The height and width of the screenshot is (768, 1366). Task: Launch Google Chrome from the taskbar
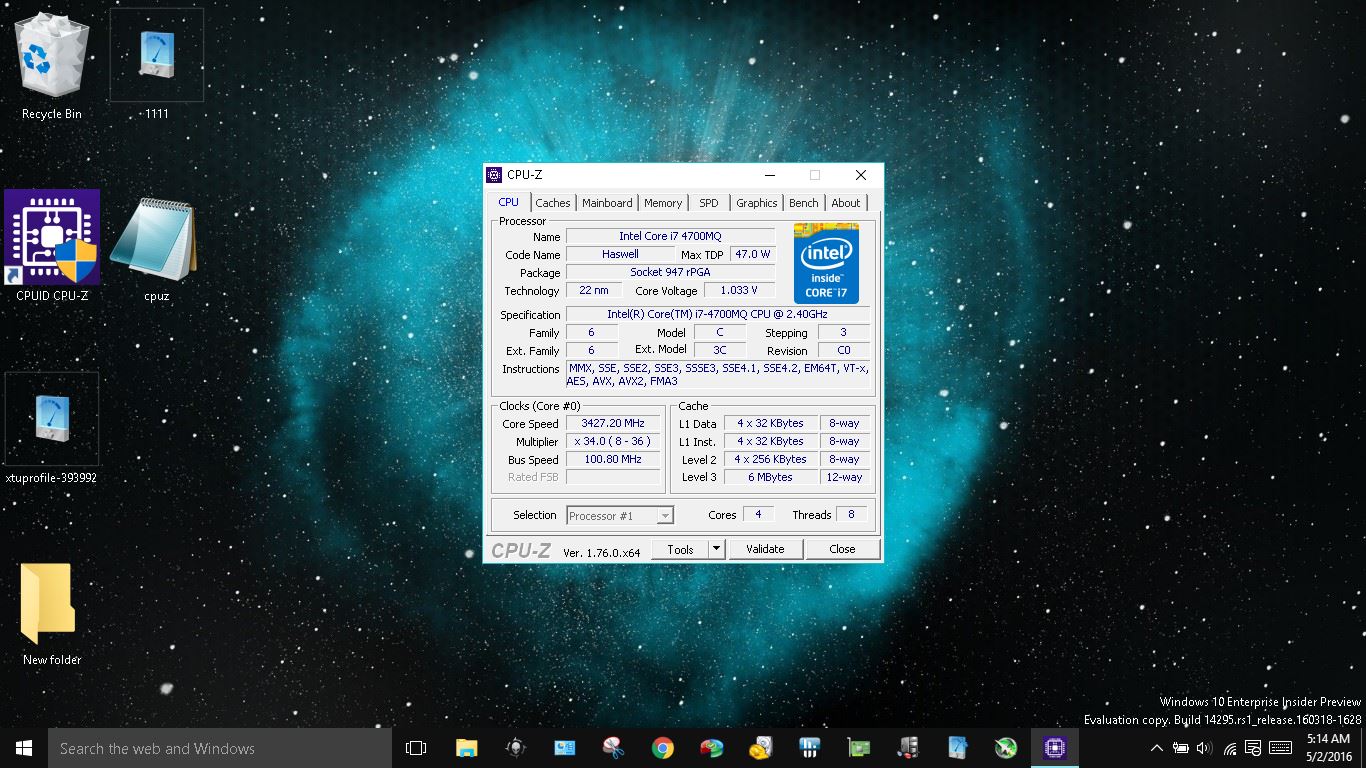click(x=662, y=748)
